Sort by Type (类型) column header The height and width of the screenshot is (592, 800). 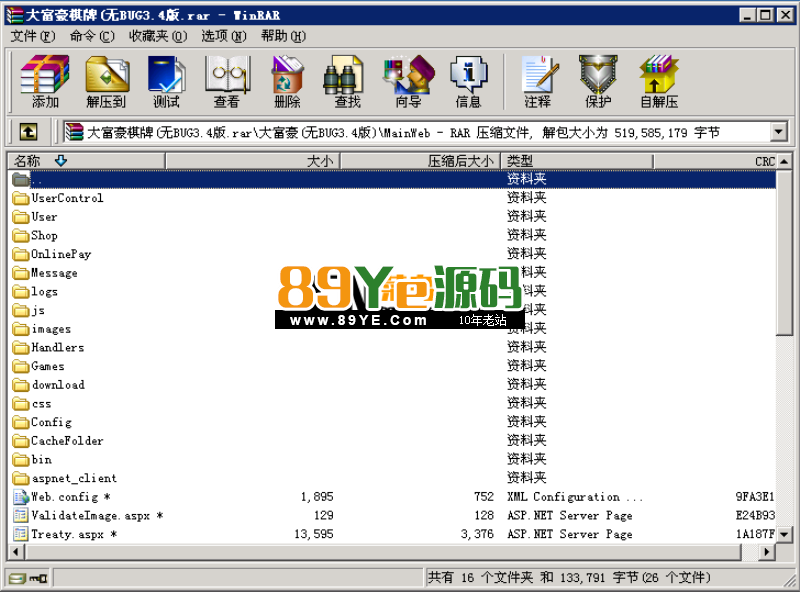pos(577,161)
